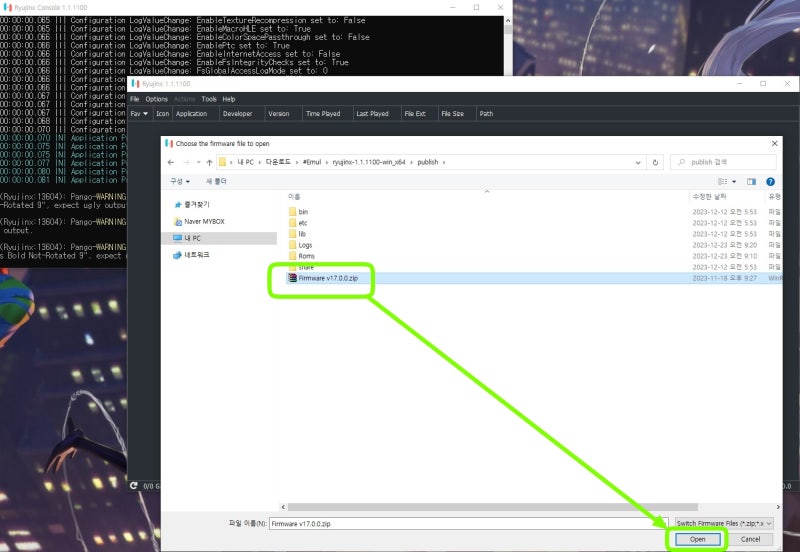Sort by the Version column
The image size is (800, 552).
279,113
